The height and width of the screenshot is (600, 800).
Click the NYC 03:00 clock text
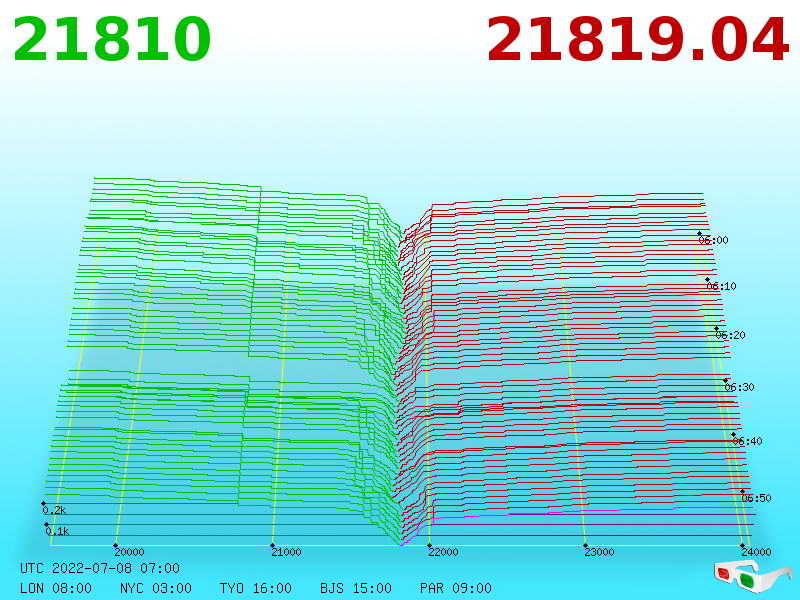click(156, 588)
